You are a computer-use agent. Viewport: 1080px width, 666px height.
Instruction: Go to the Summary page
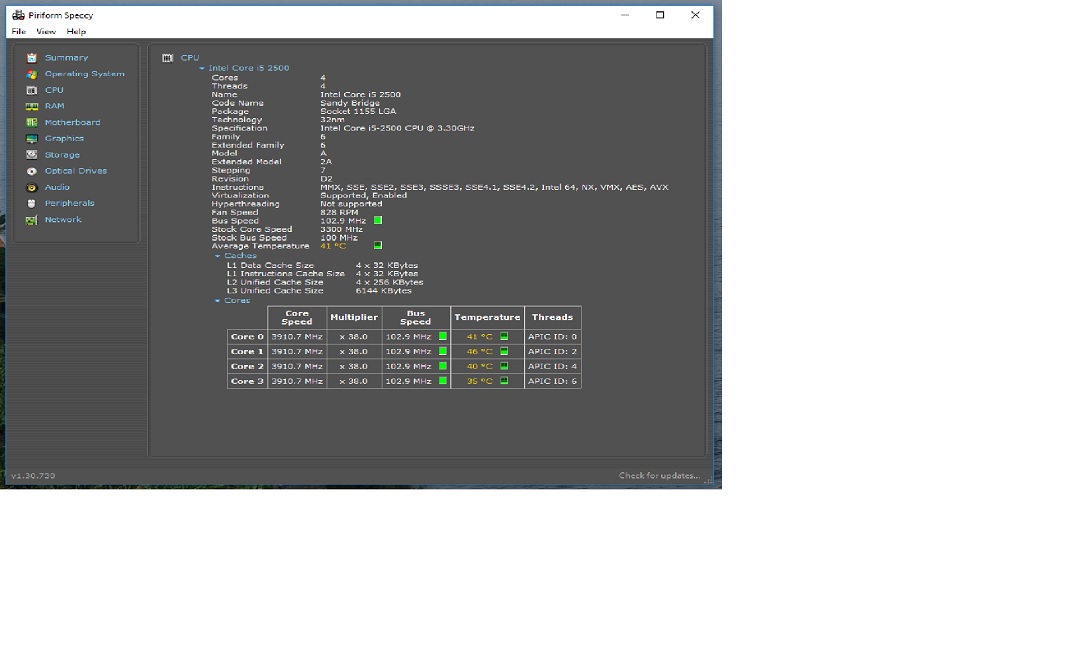(66, 58)
